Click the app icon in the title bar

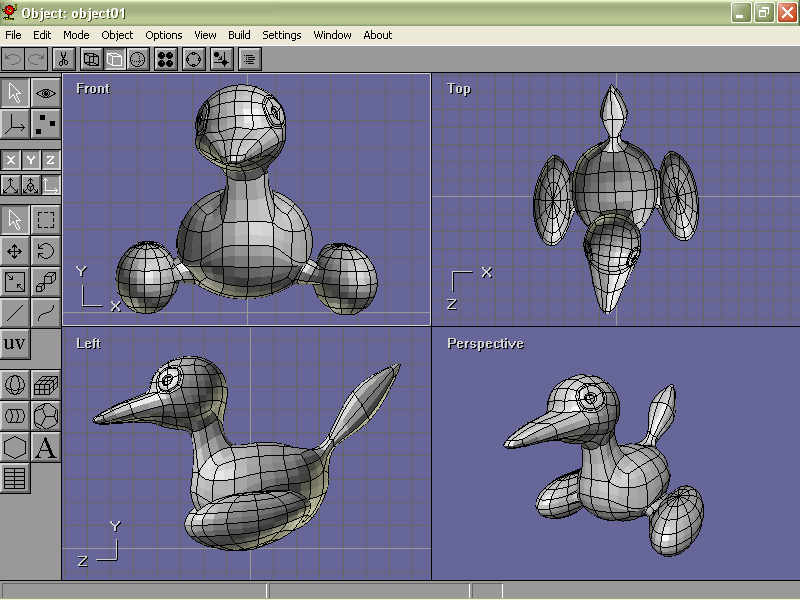(9, 12)
